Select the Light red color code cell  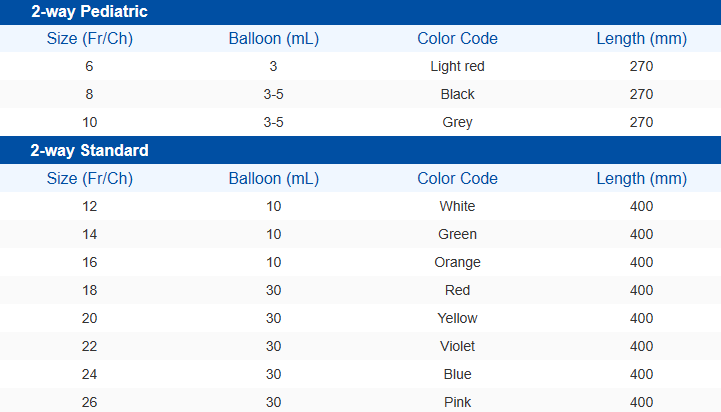[457, 66]
